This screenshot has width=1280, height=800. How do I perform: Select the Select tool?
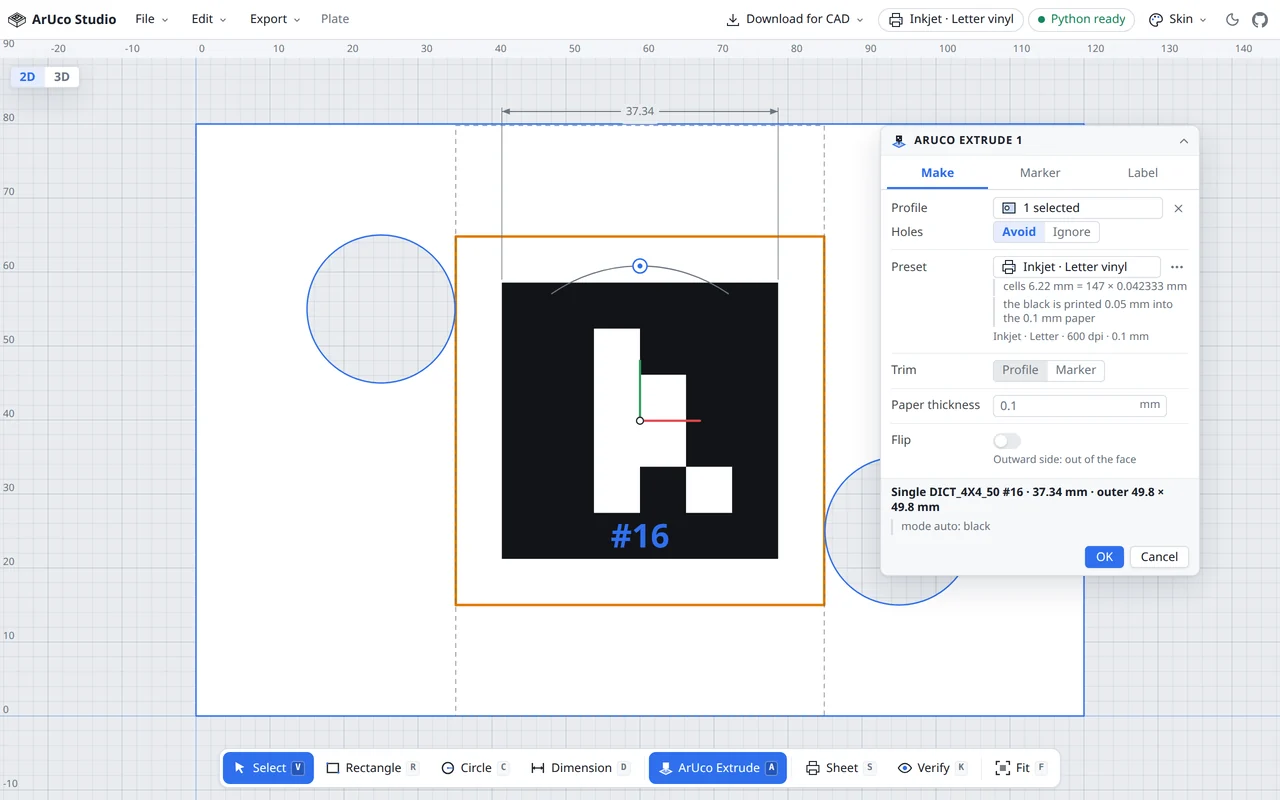click(x=268, y=768)
